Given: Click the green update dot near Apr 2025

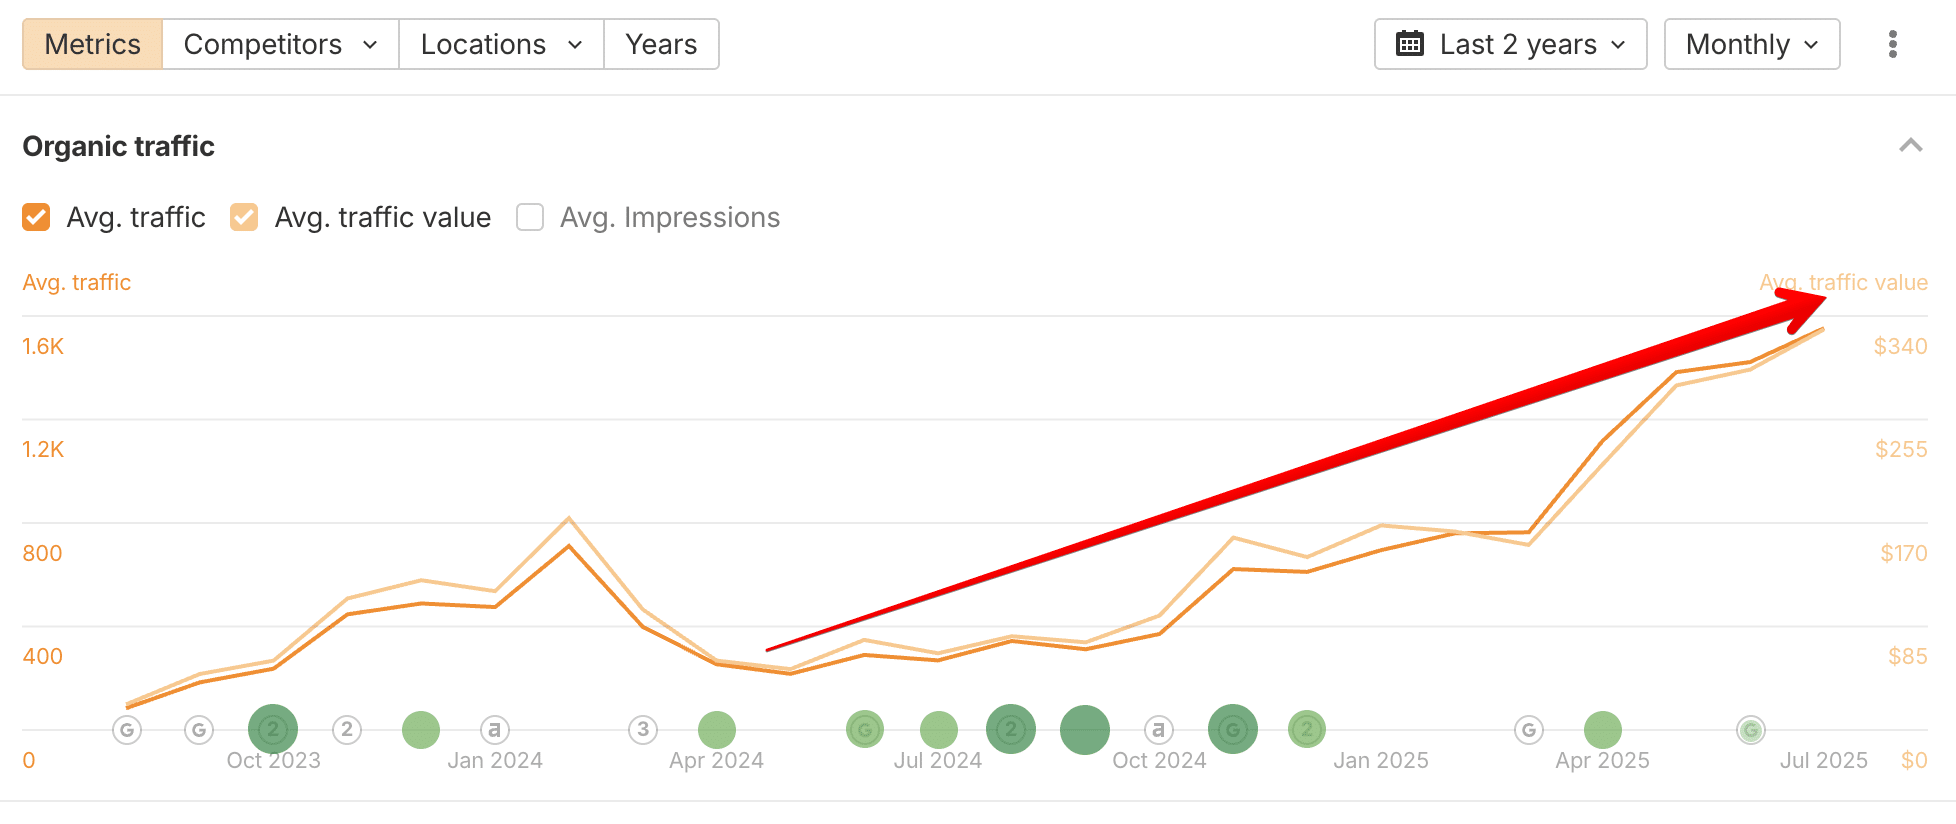Looking at the screenshot, I should (x=1604, y=729).
